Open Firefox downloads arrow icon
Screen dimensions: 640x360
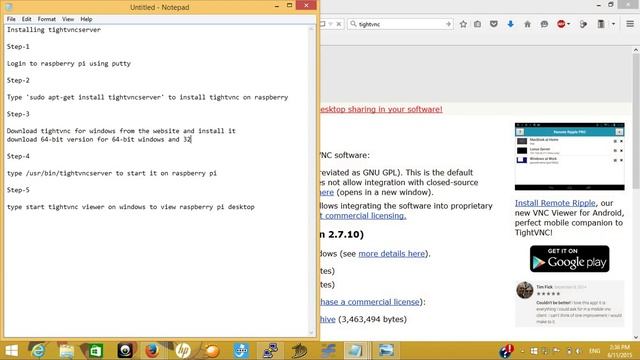[510, 24]
